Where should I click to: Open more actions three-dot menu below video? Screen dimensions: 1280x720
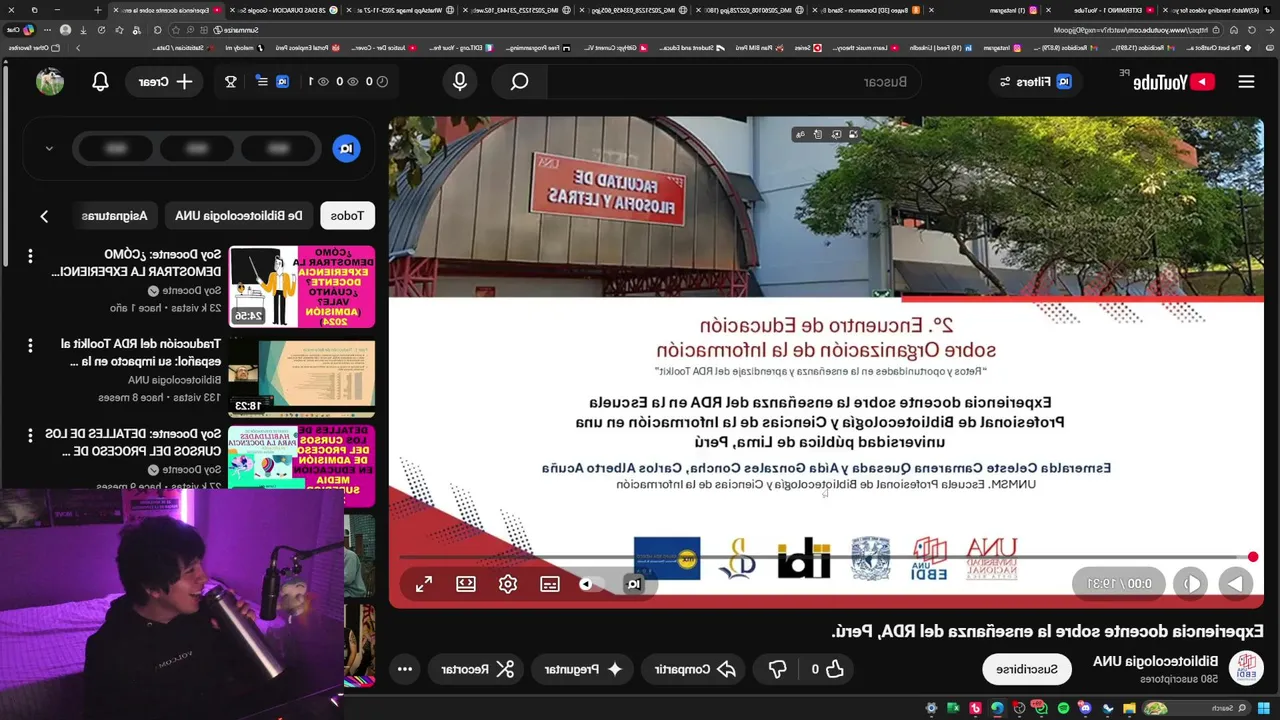click(404, 669)
